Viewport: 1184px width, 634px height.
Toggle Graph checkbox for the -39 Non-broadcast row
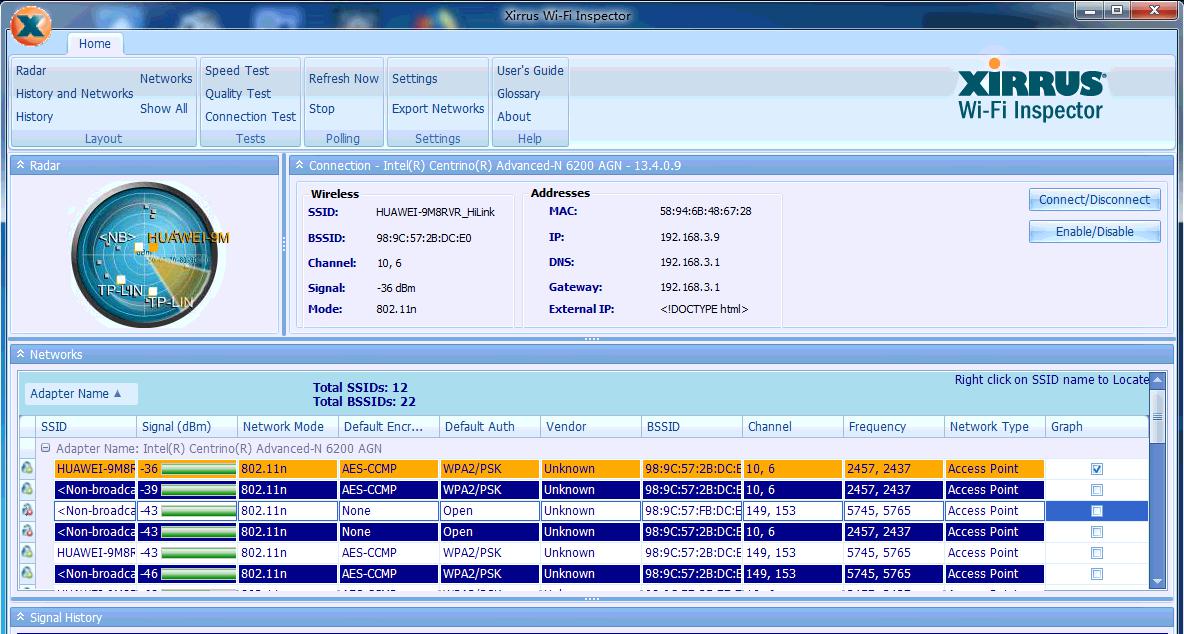click(x=1096, y=490)
